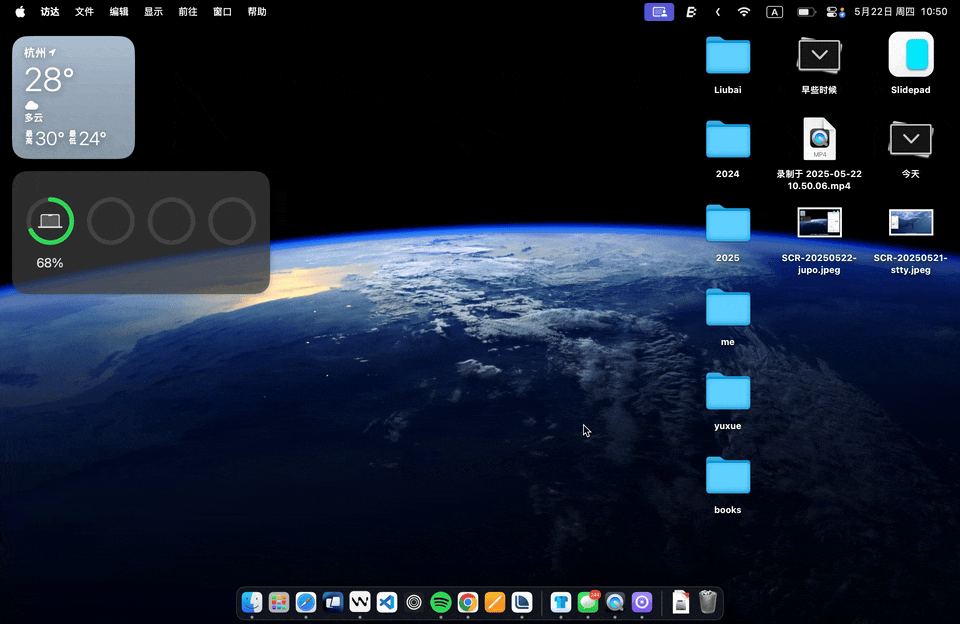The width and height of the screenshot is (960, 624).
Task: Select the SCR-20250522-jupo.jpeg screenshot thumbnail
Action: [819, 222]
